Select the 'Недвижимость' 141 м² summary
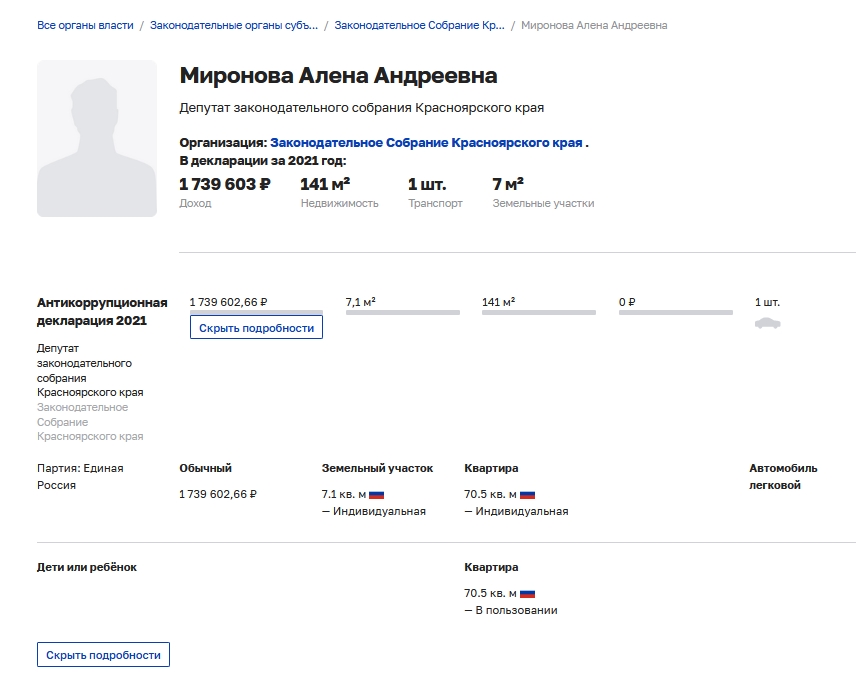The width and height of the screenshot is (856, 694). 325,184
